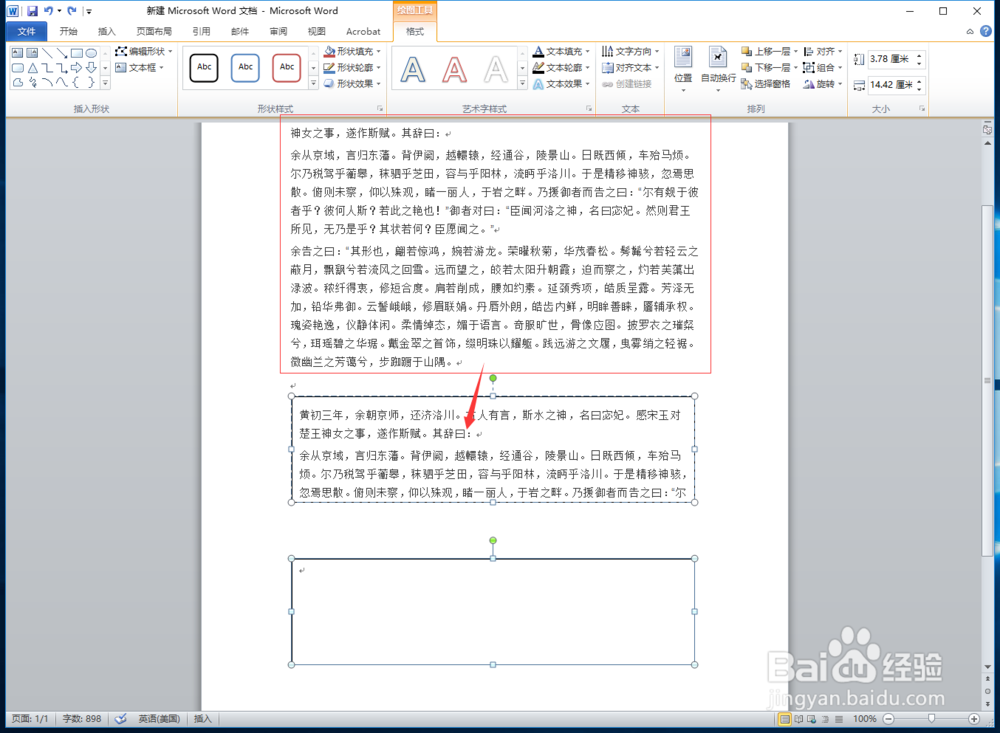Image resolution: width=1000 pixels, height=733 pixels.
Task: Click the Save icon on Quick Access Toolbar
Action: click(x=30, y=9)
